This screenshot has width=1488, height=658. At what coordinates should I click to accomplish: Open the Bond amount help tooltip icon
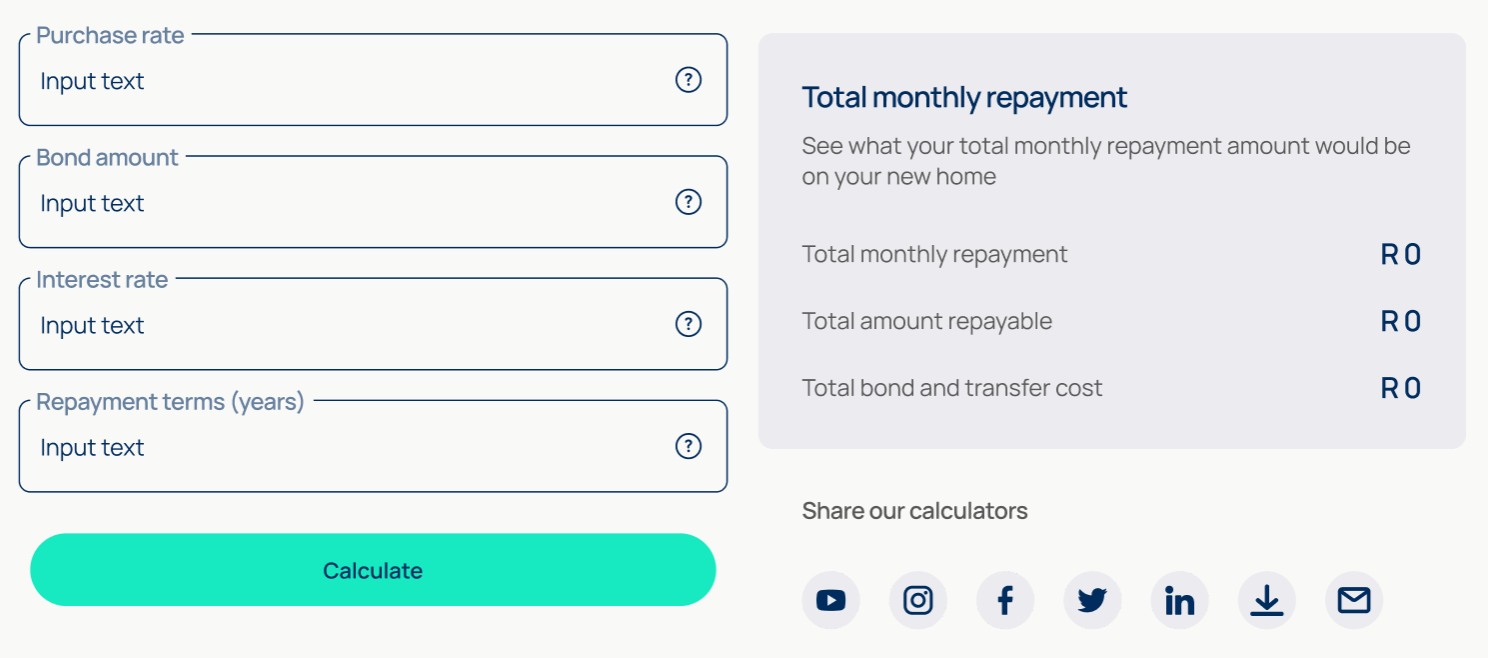688,202
